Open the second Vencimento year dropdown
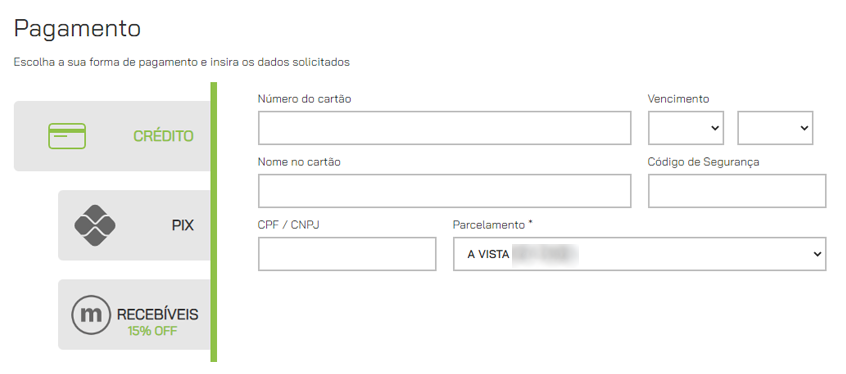 (775, 128)
